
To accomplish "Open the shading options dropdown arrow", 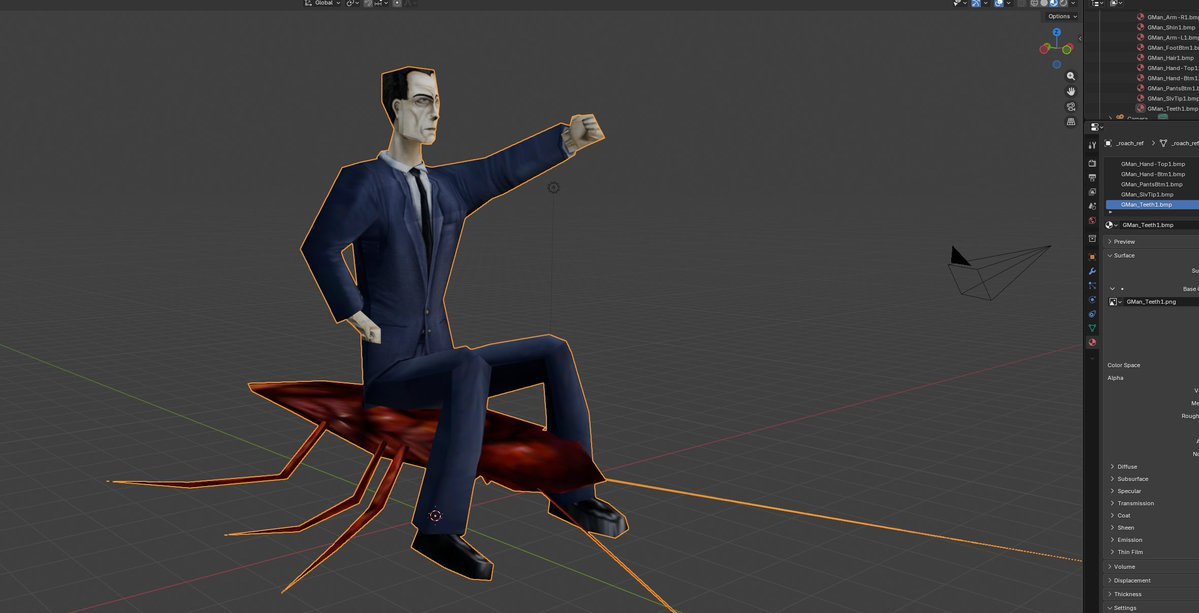I will tap(1073, 3).
